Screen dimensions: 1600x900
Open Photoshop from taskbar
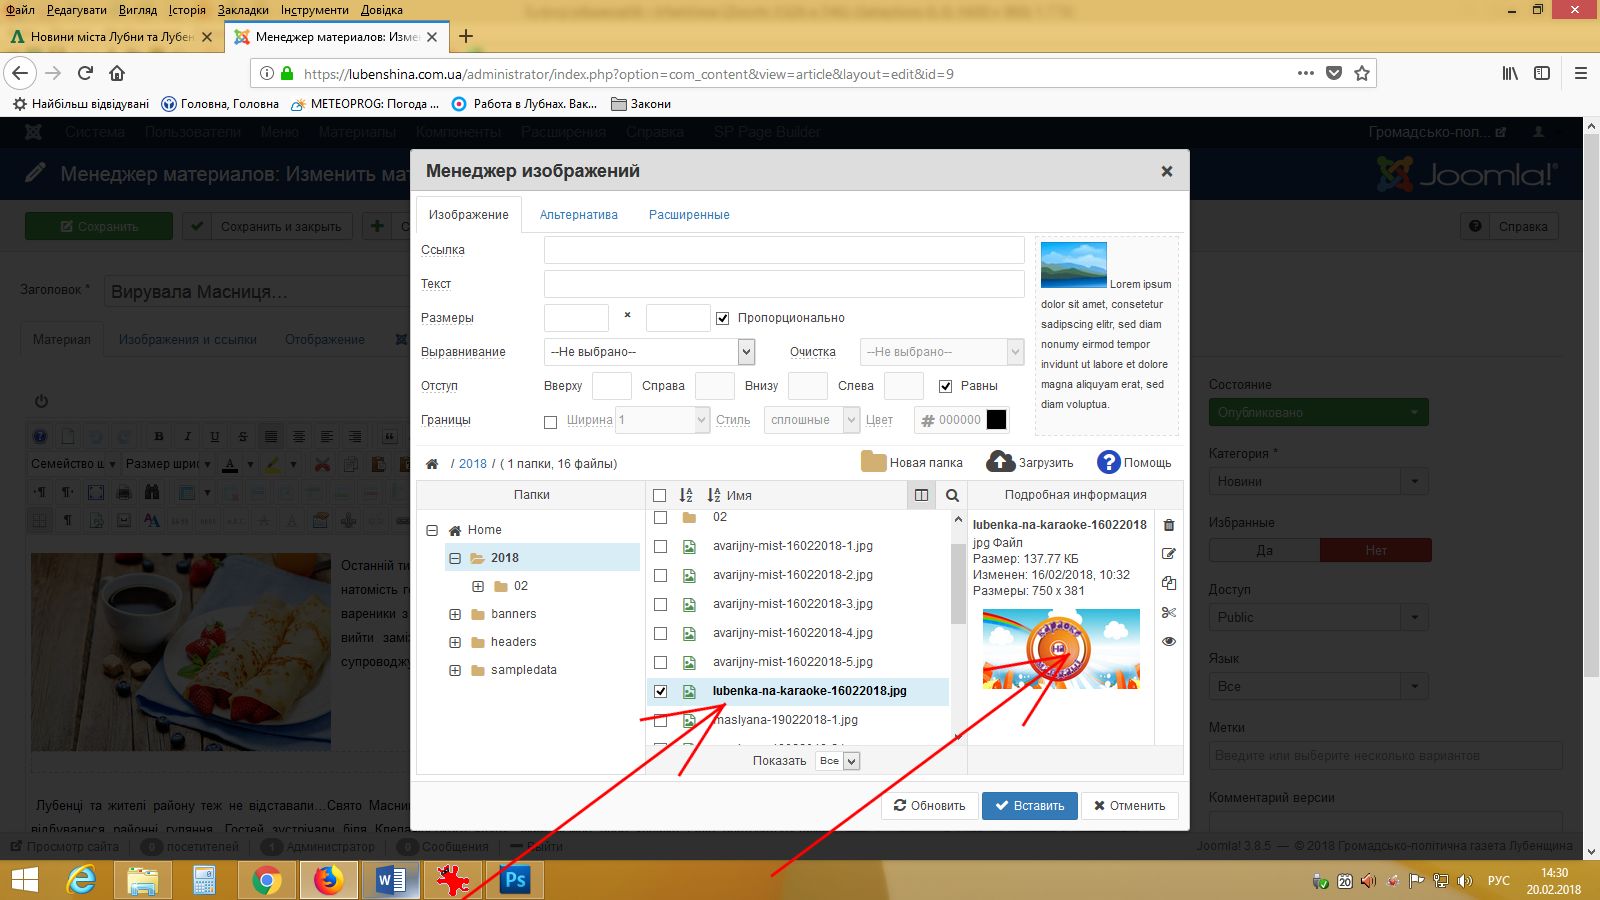coord(516,880)
